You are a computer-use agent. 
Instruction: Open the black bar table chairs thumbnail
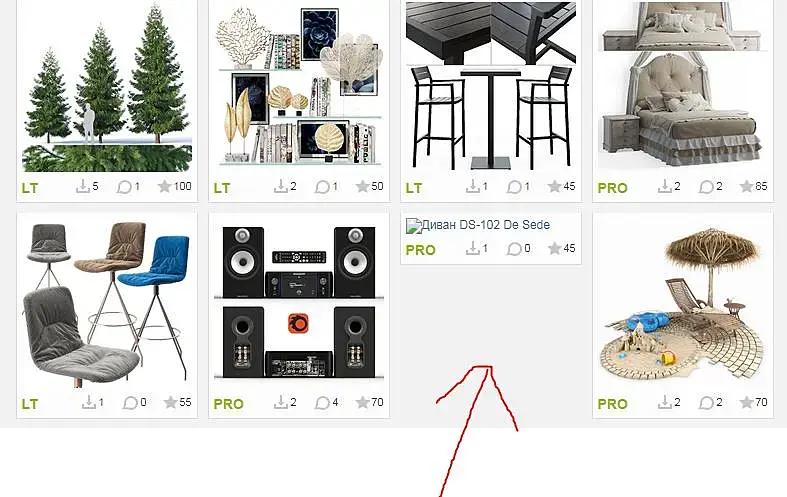pyautogui.click(x=491, y=86)
